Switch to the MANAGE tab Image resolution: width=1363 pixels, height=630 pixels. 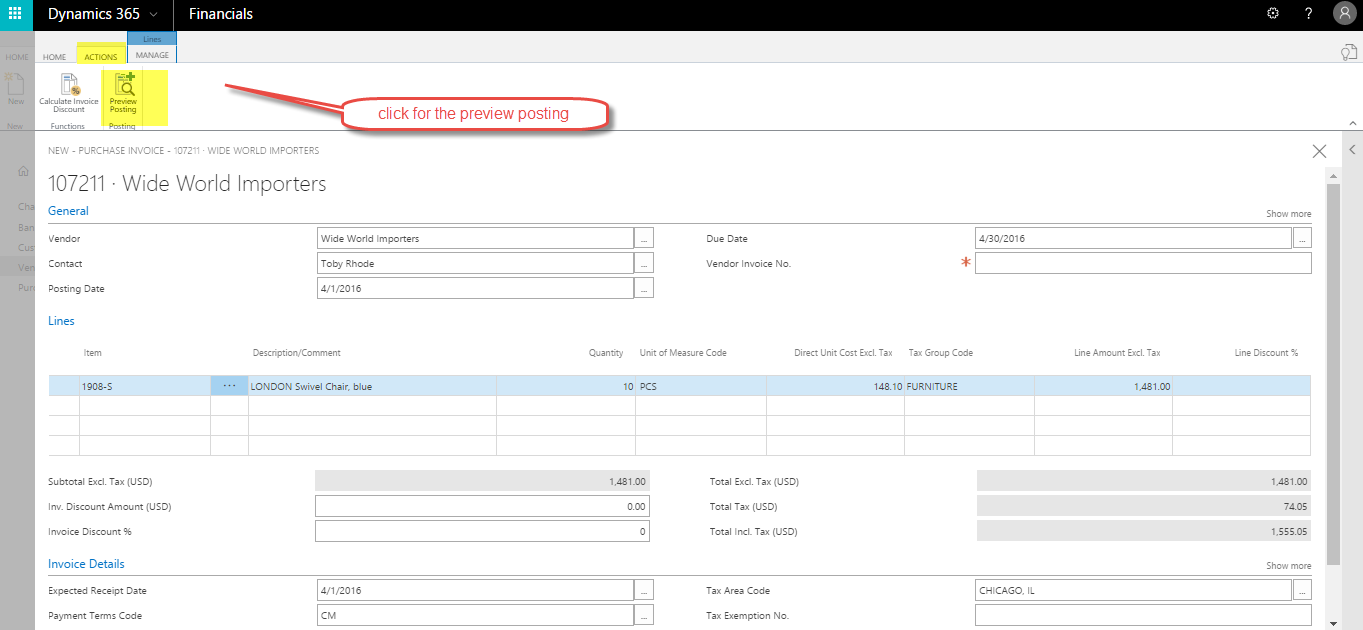tap(152, 55)
